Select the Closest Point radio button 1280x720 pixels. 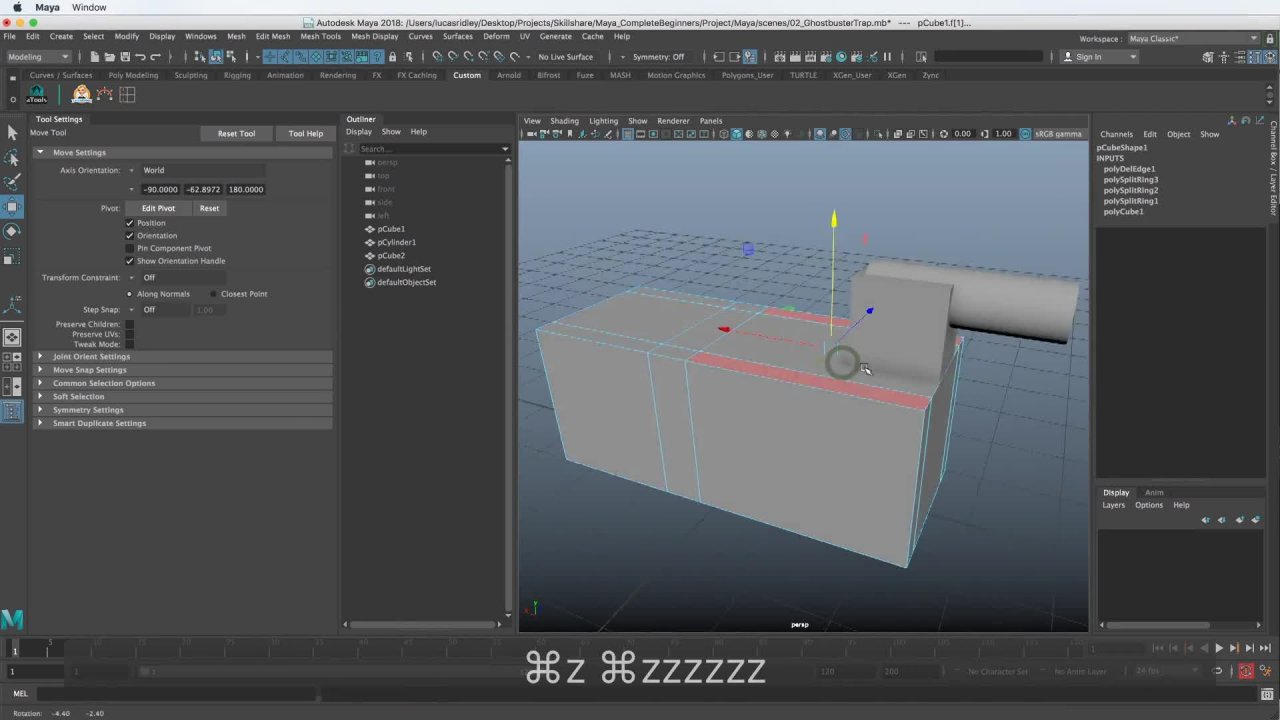click(x=213, y=294)
